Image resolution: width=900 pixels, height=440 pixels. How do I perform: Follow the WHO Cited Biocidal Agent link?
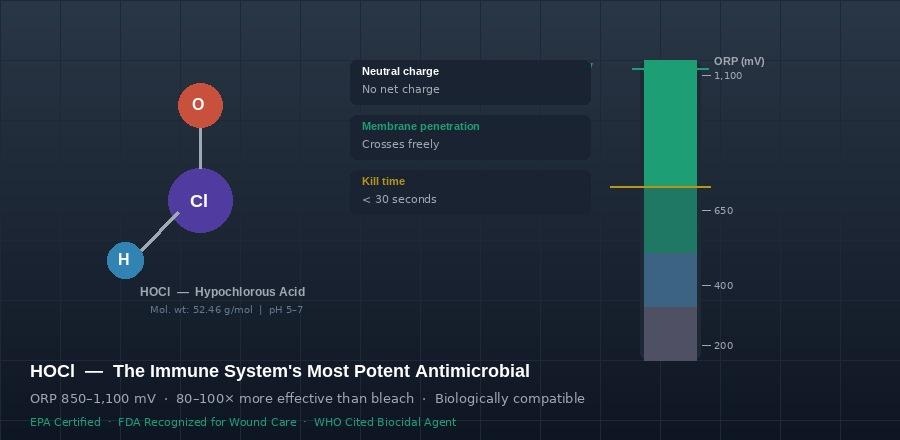coord(385,422)
